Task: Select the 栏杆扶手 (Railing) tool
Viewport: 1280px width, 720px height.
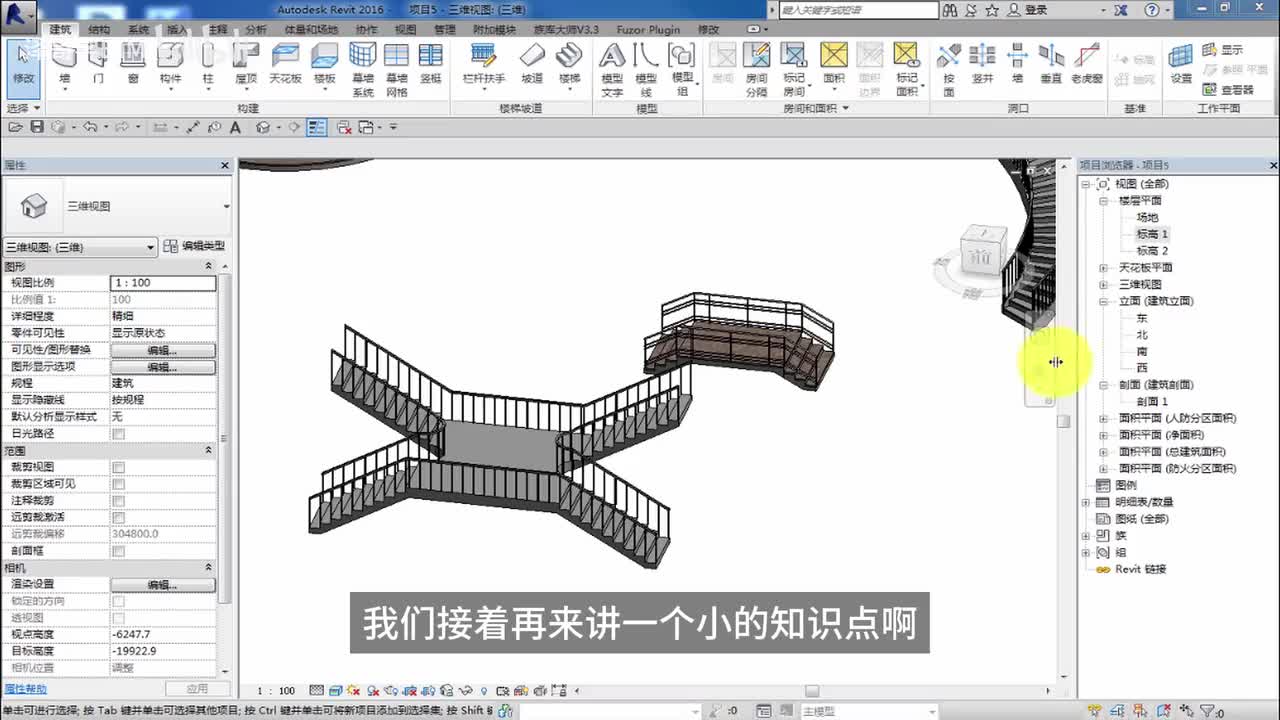Action: point(484,64)
